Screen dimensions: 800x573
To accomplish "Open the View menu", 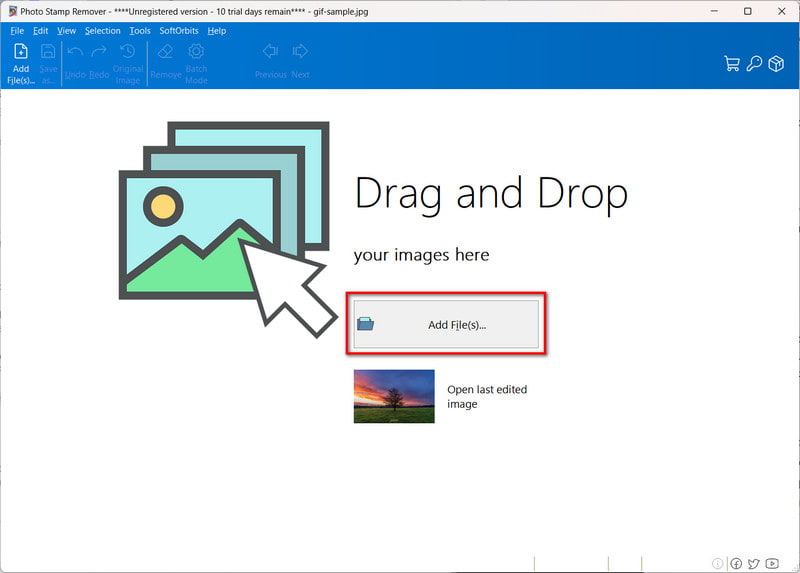I will (x=66, y=31).
